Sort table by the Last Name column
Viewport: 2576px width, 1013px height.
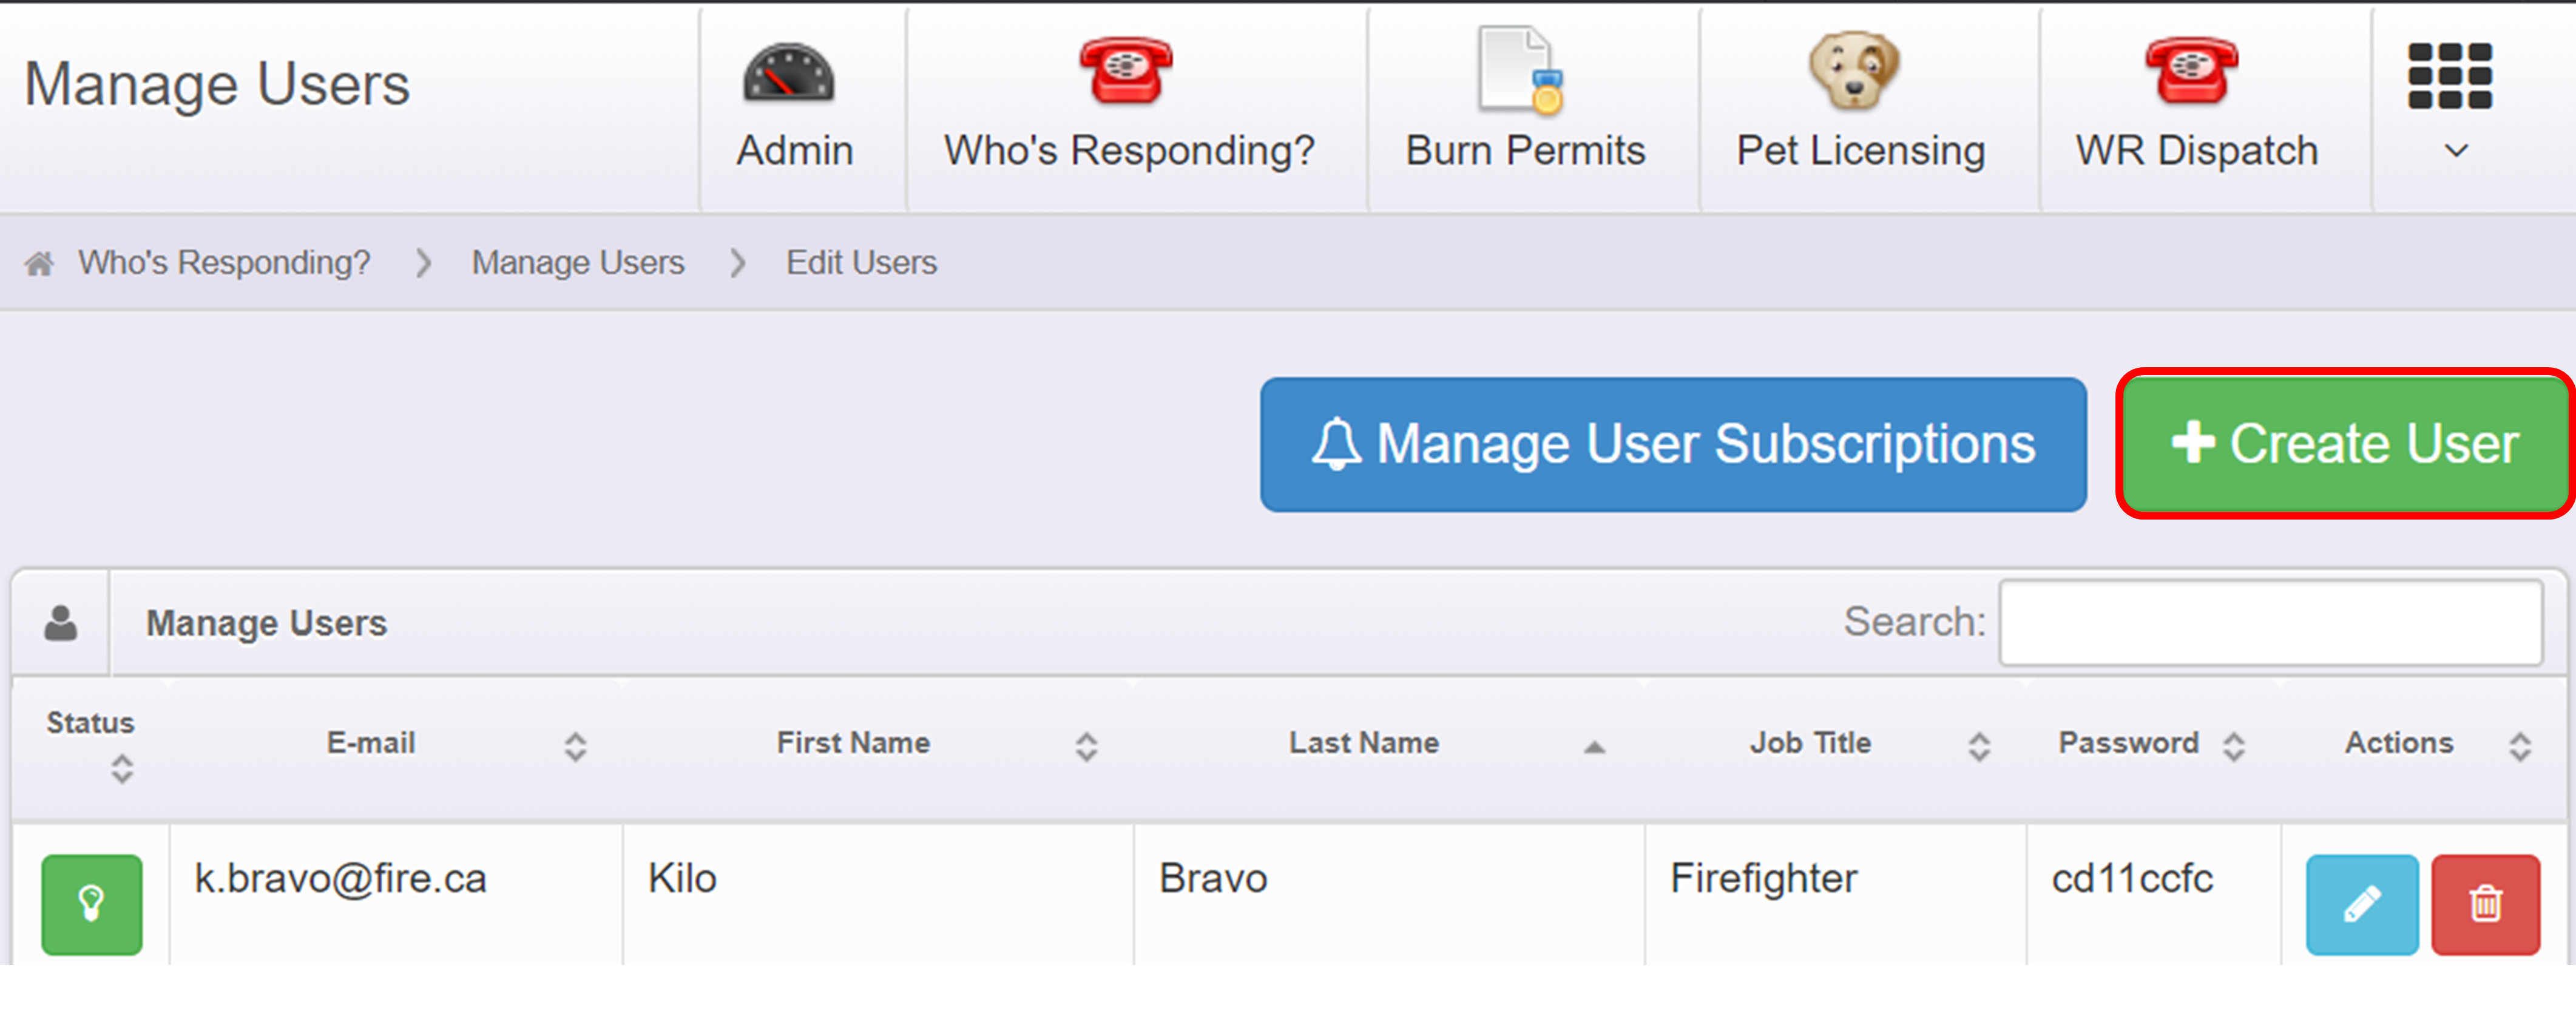pyautogui.click(x=1363, y=743)
